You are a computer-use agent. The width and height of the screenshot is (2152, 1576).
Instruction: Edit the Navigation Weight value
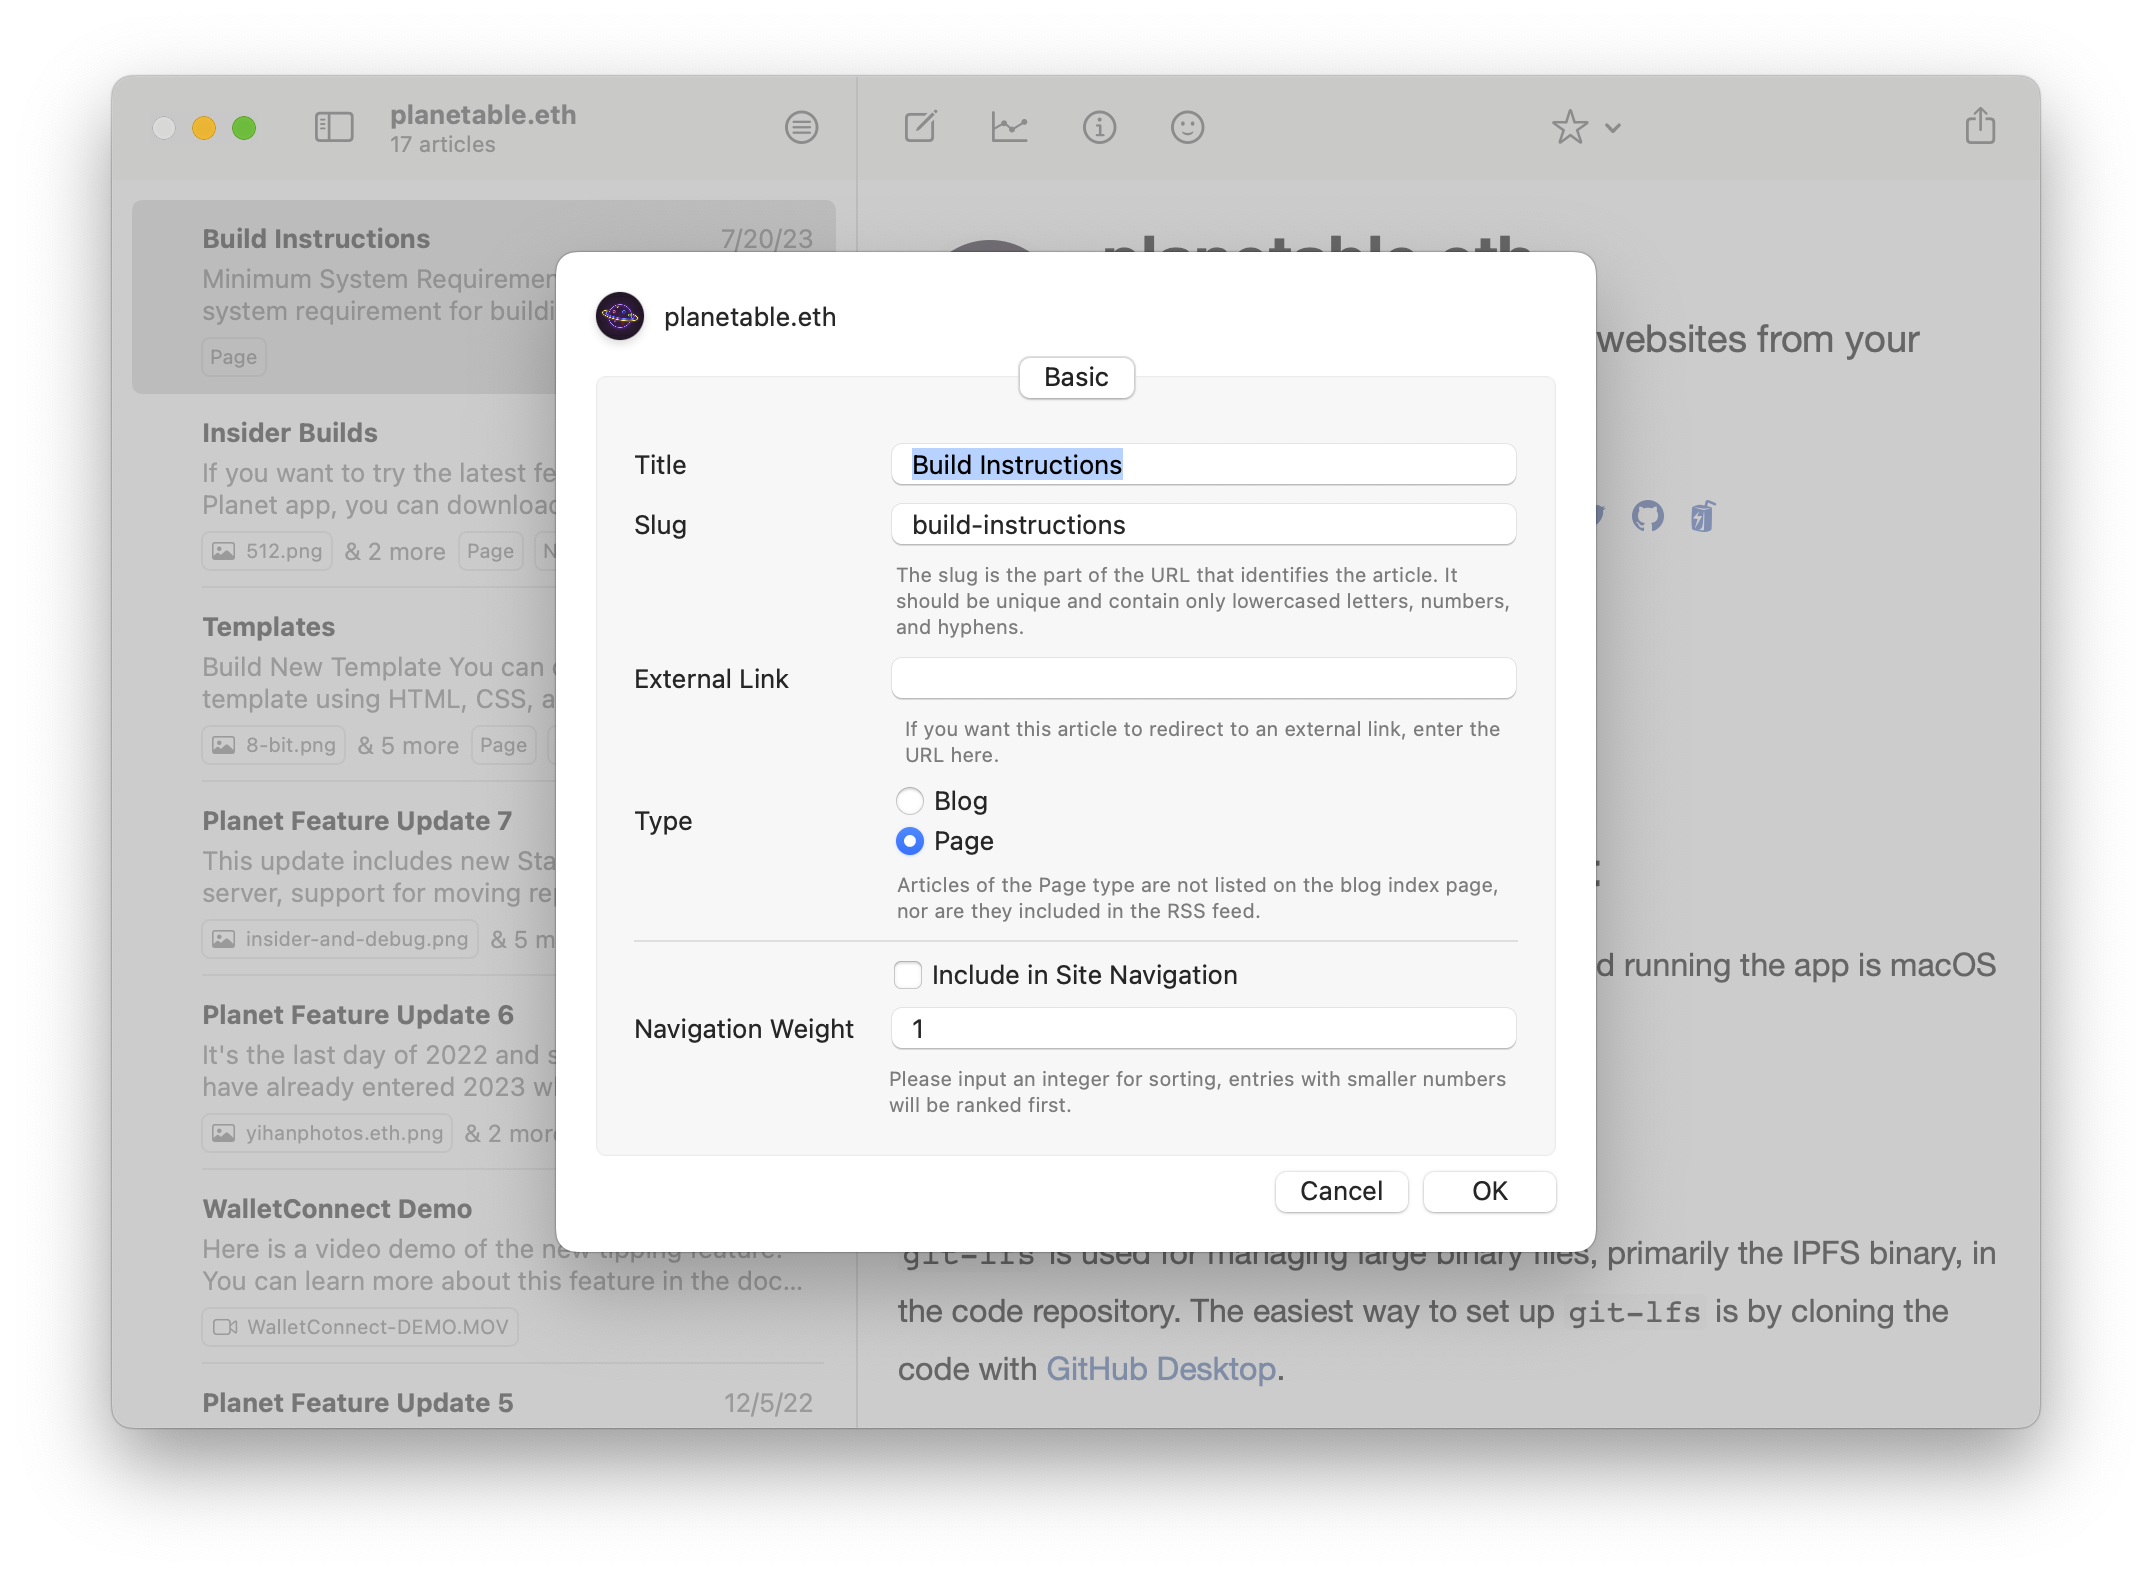[1203, 1028]
